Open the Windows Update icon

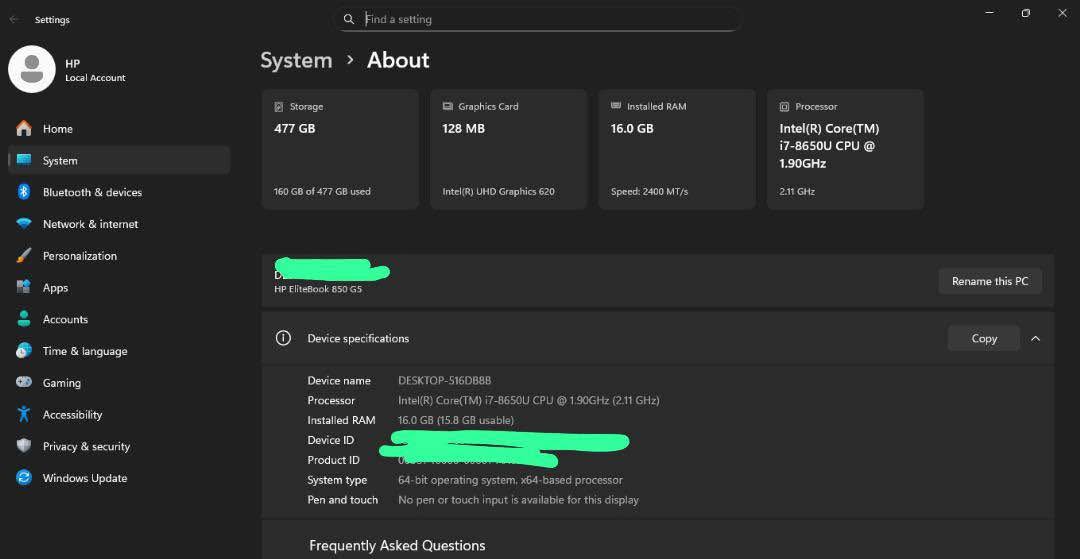[24, 478]
